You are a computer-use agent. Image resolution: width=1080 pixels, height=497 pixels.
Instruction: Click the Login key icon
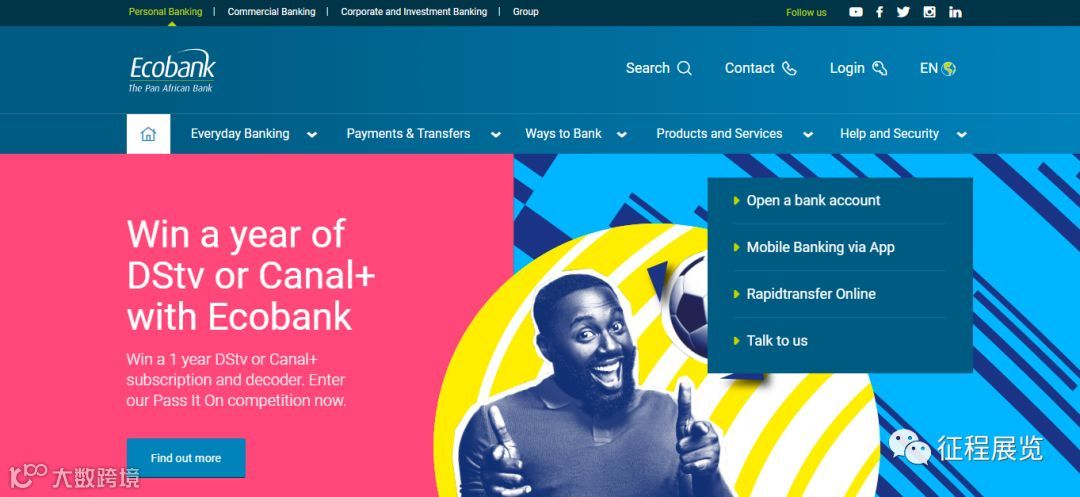point(880,68)
